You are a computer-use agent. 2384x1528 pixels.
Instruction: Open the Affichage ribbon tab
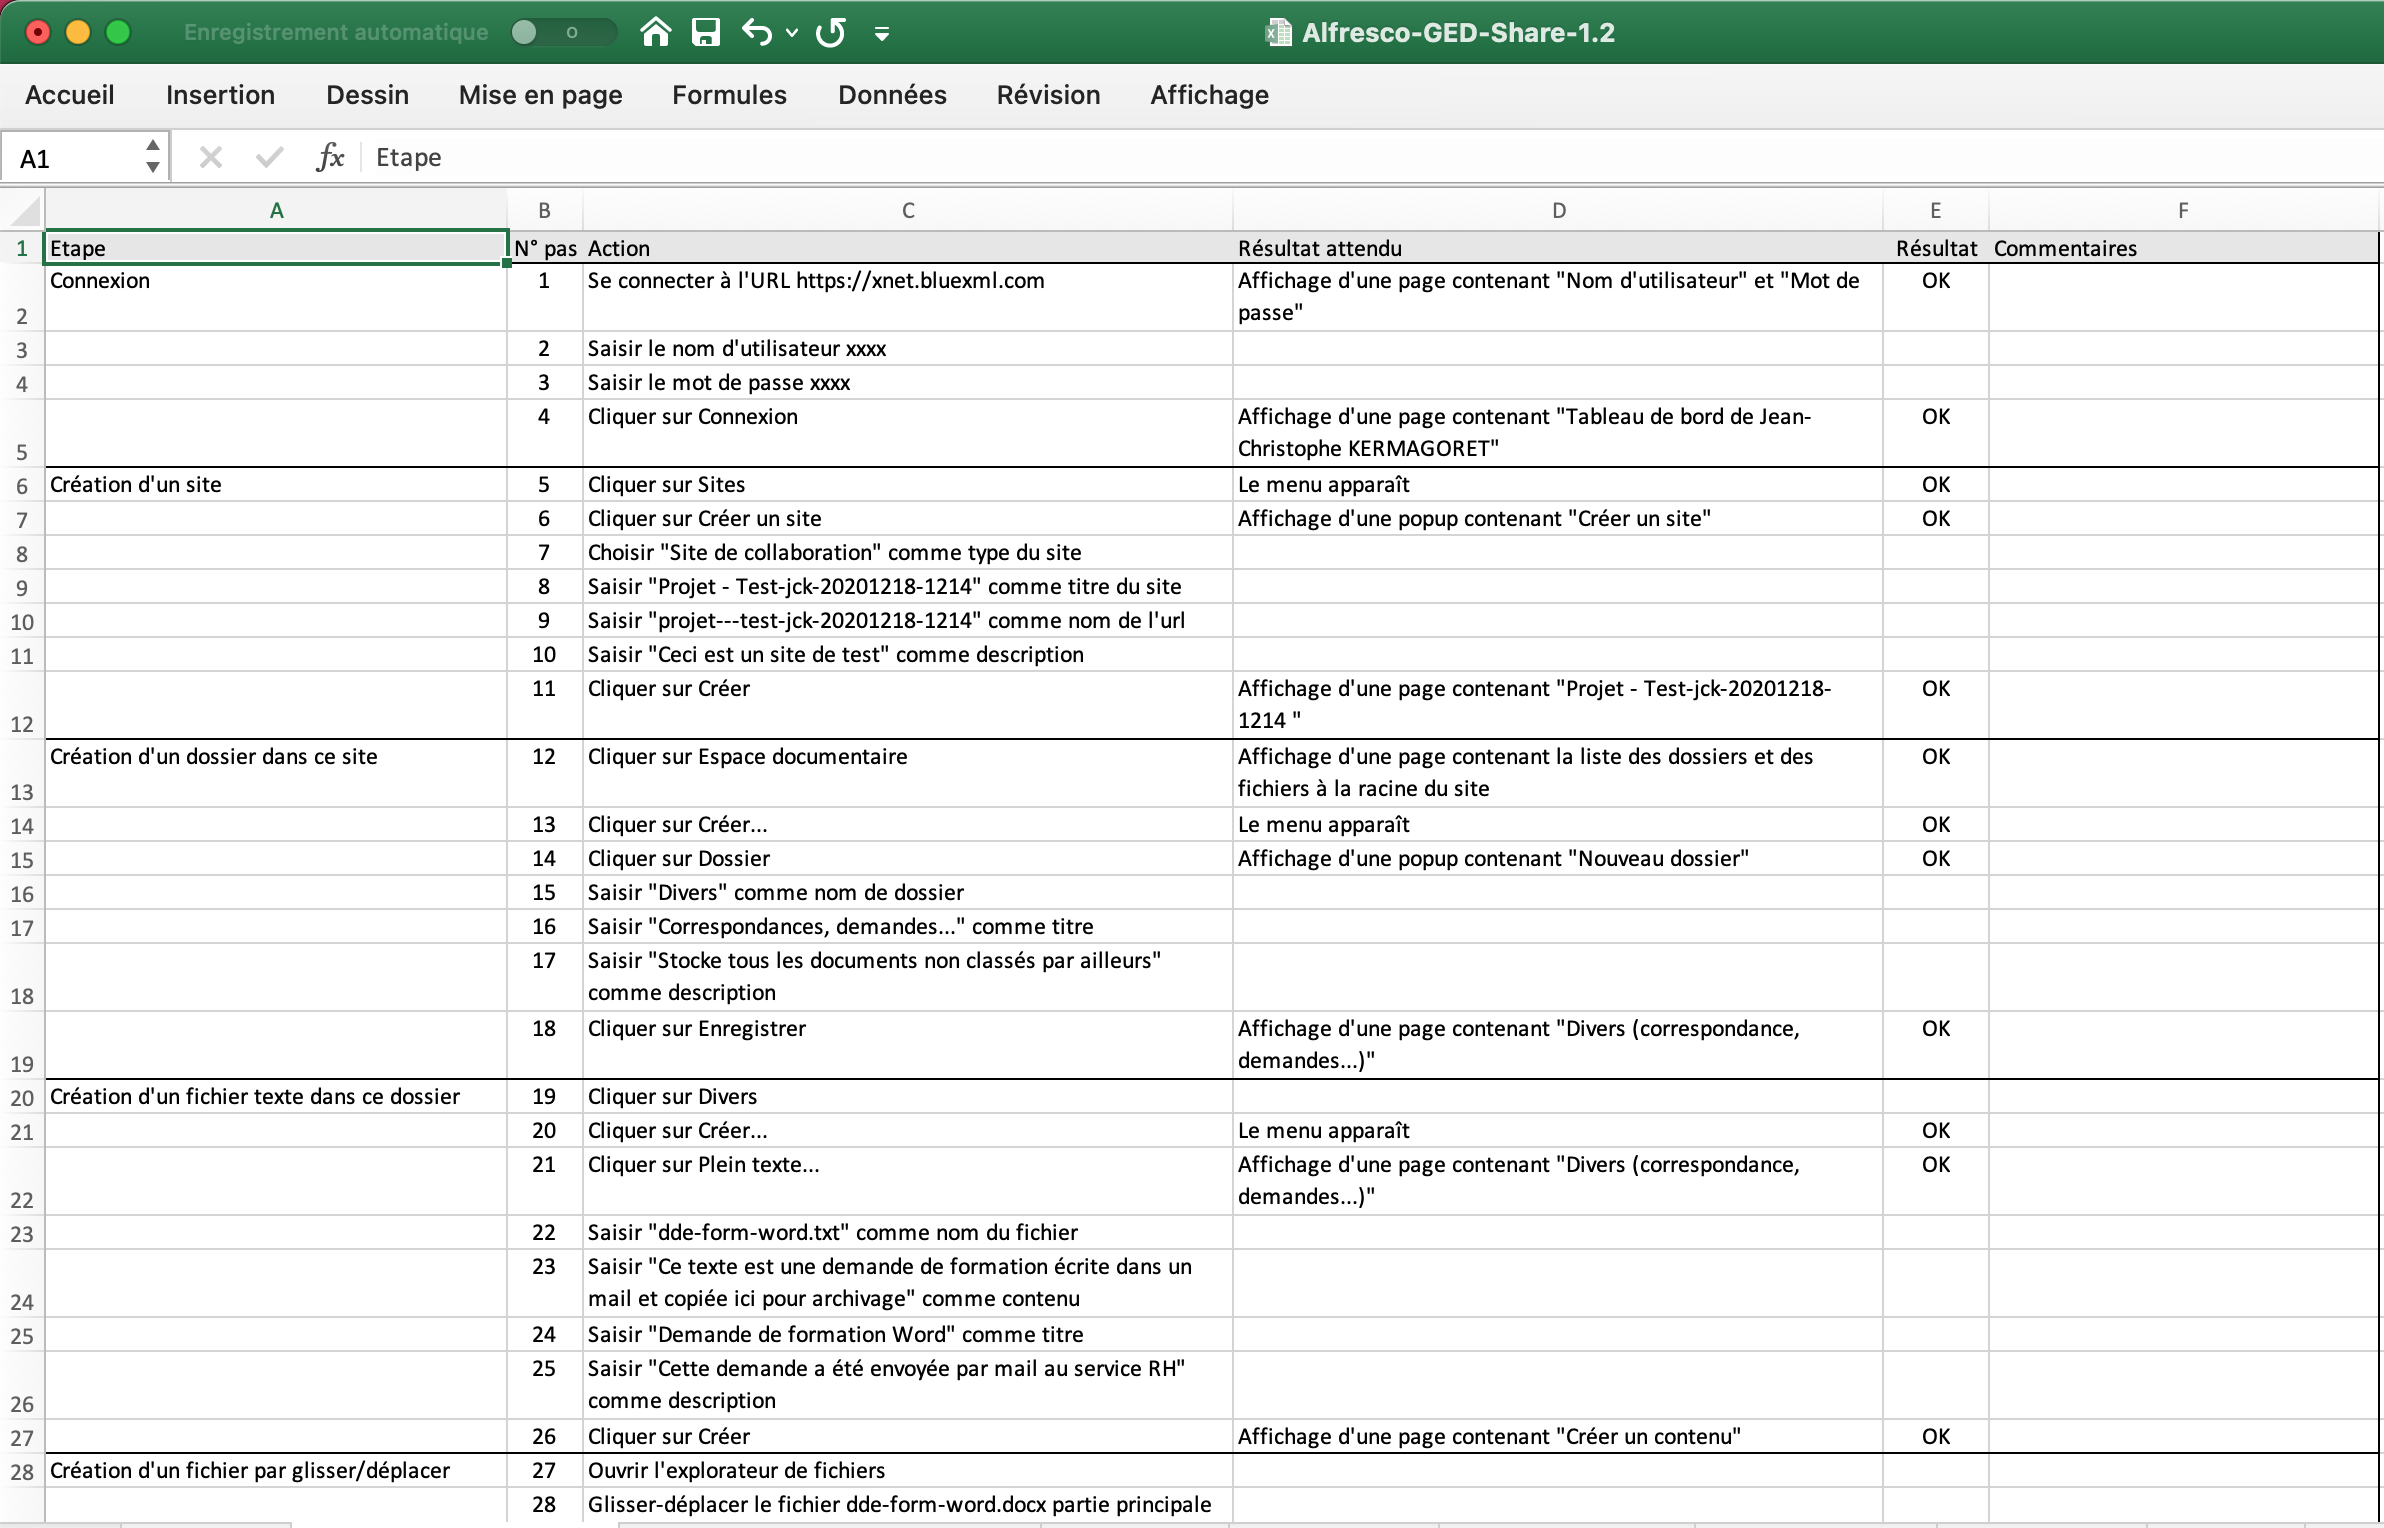coord(1209,95)
